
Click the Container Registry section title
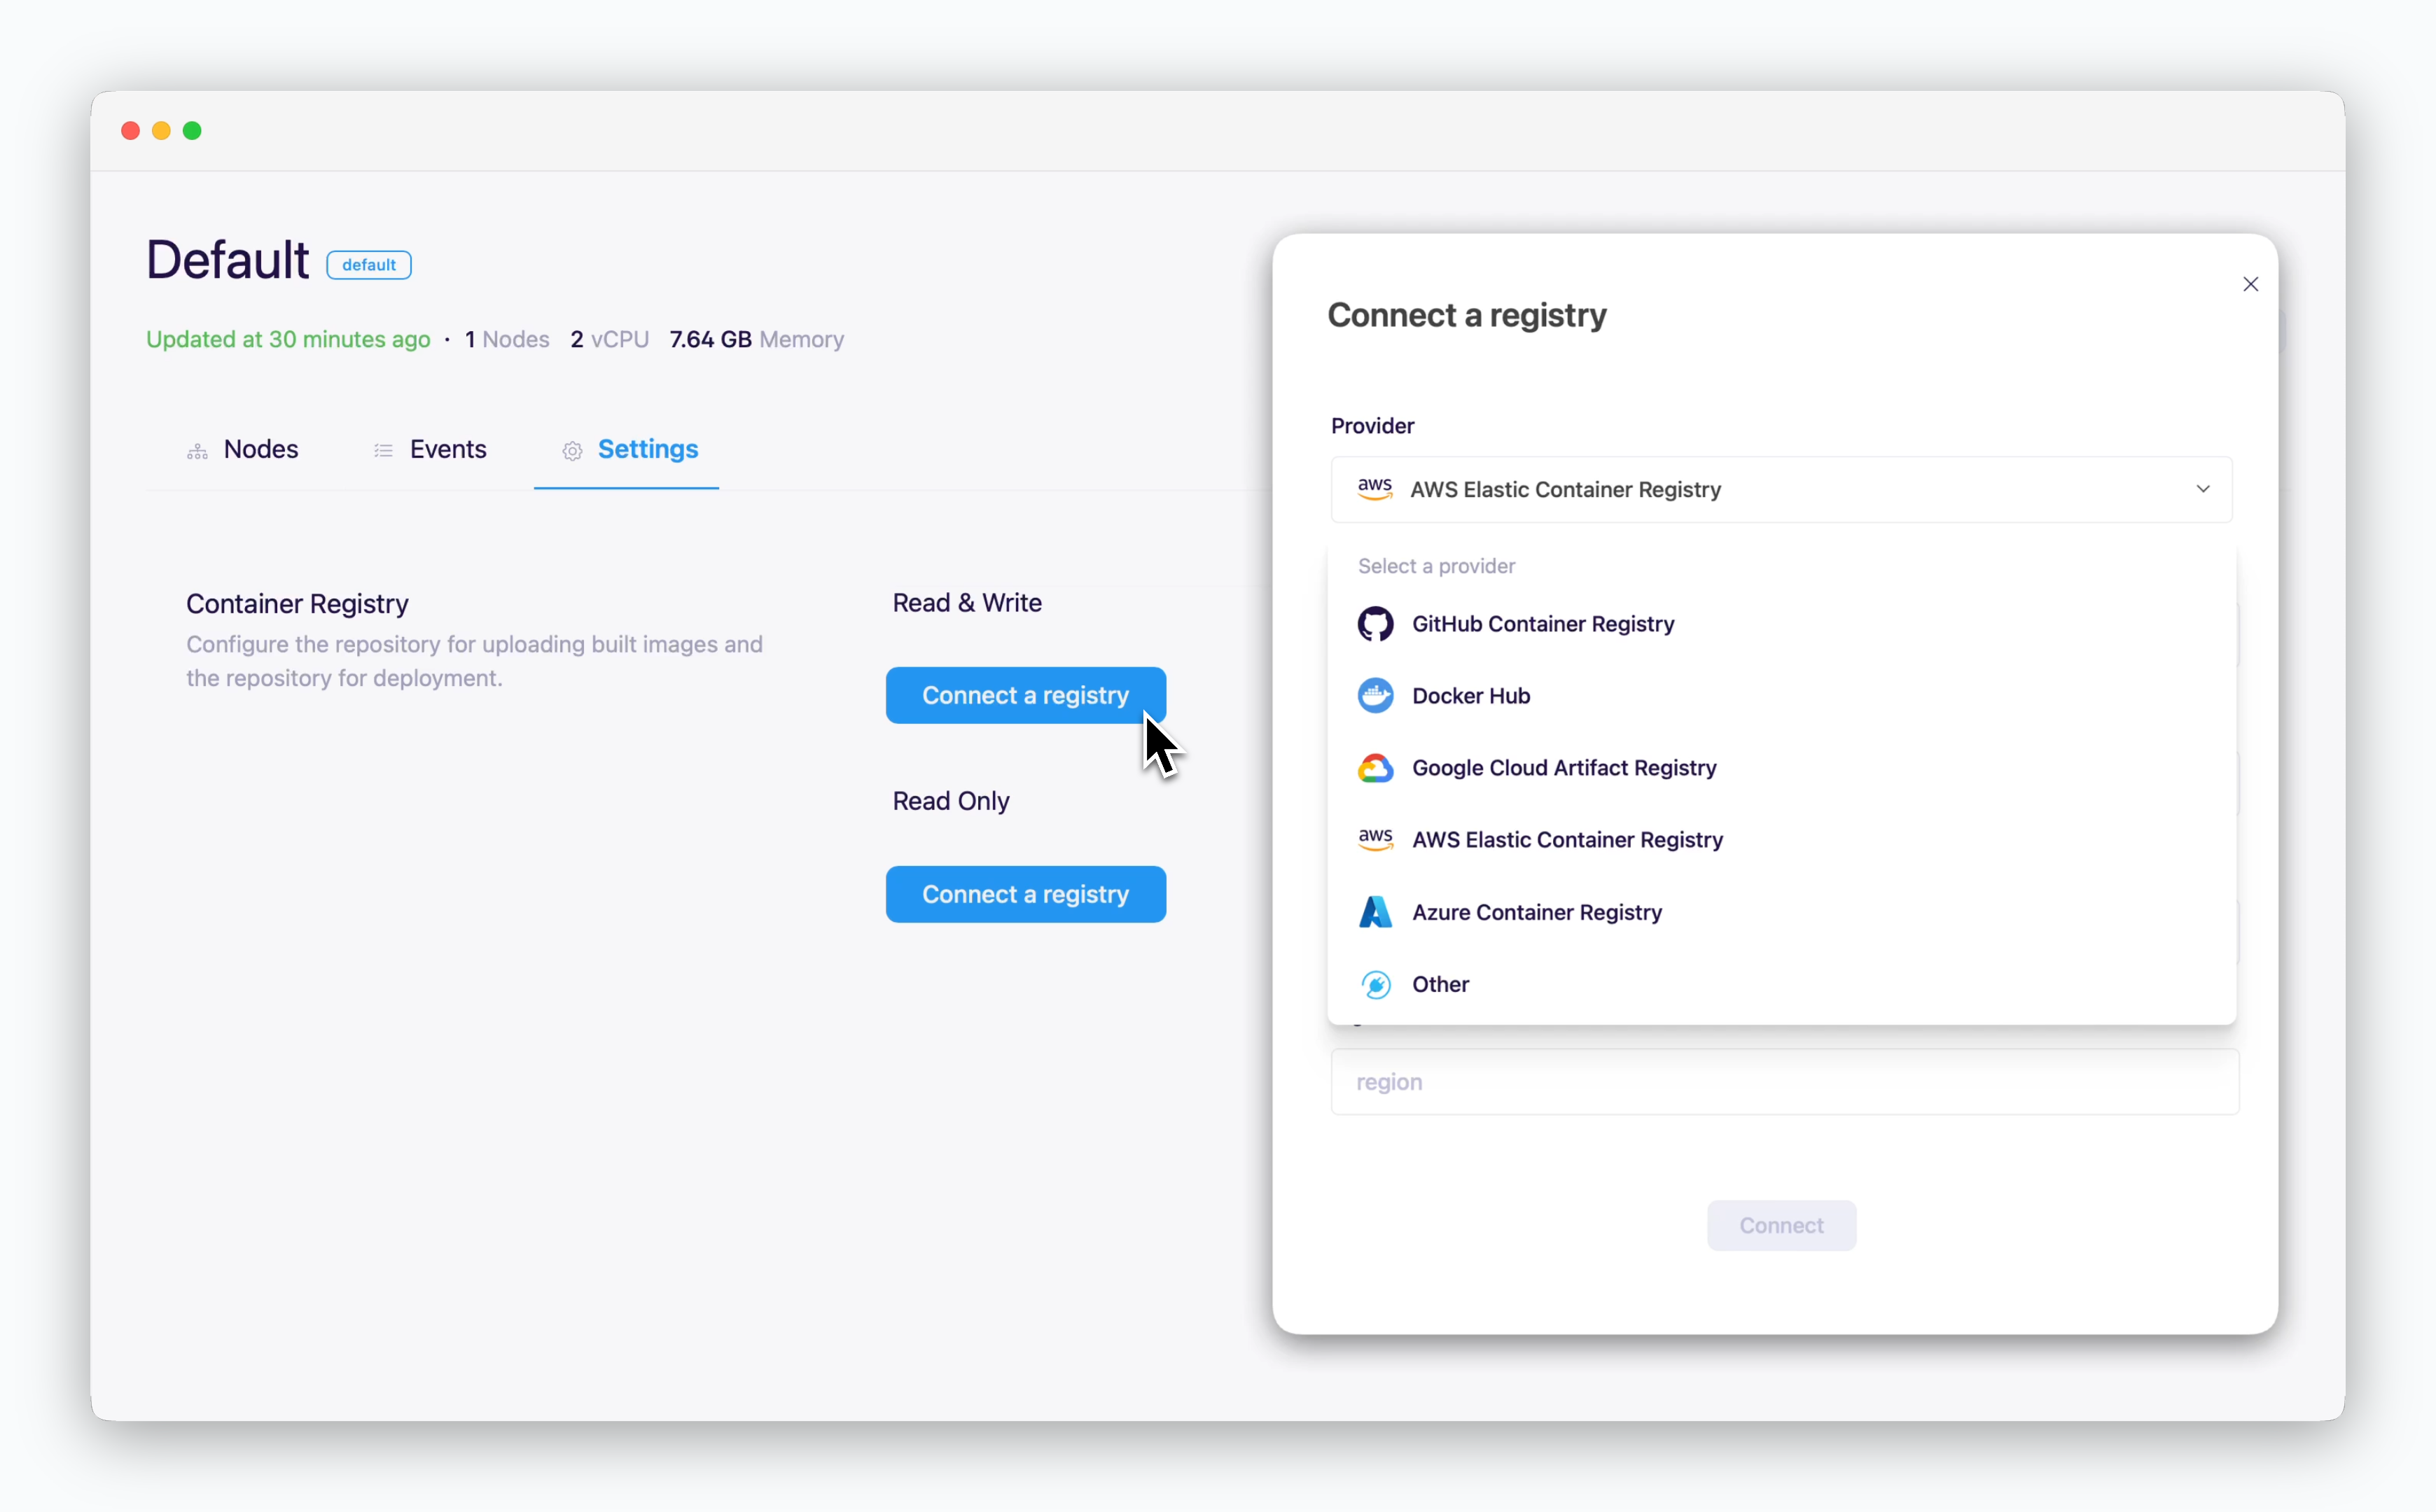tap(297, 604)
